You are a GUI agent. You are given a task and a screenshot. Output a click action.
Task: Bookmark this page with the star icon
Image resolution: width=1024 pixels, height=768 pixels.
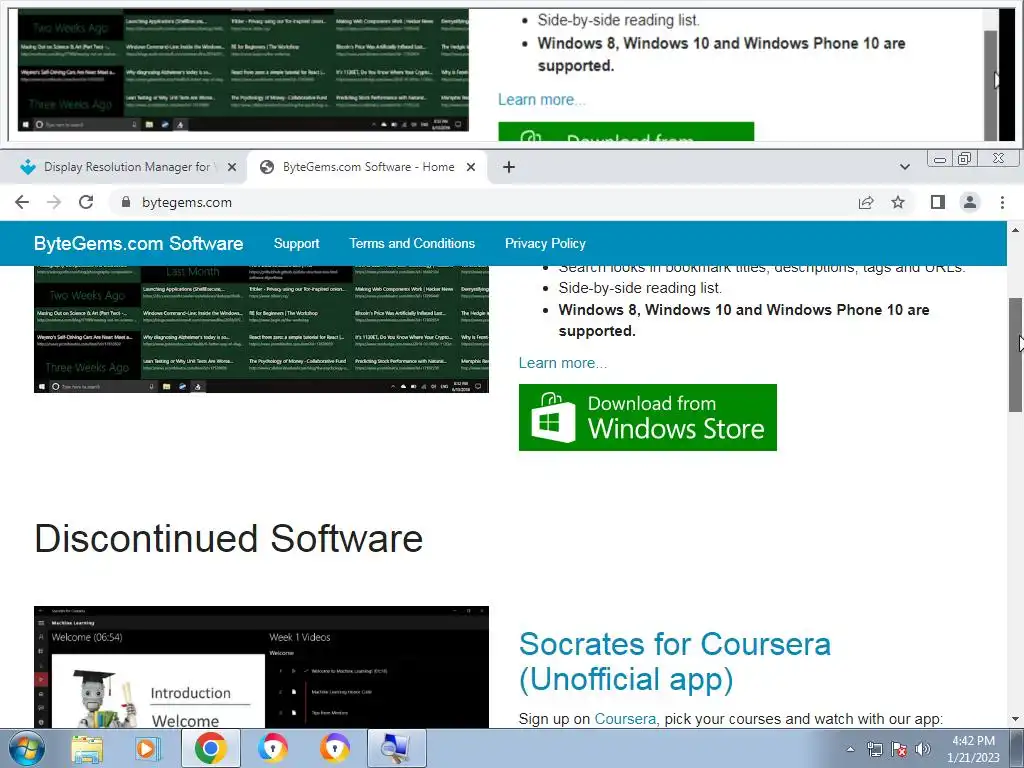point(898,202)
